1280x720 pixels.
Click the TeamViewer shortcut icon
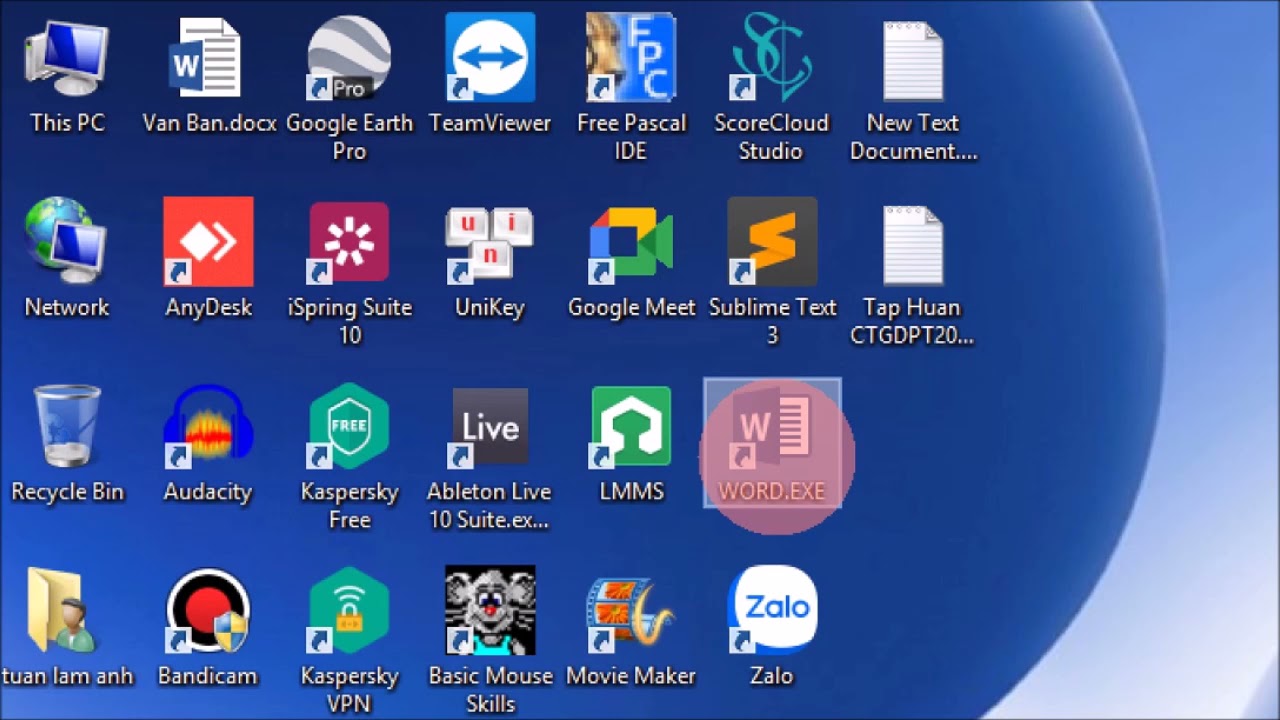tap(490, 75)
